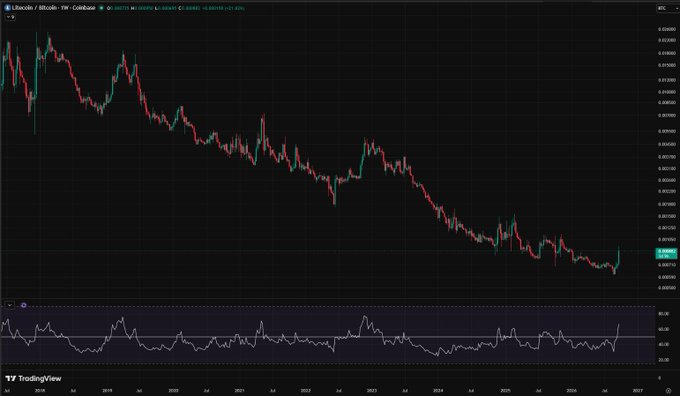This screenshot has height=396, width=680.
Task: Open the TradingView logo link
Action: click(x=33, y=379)
